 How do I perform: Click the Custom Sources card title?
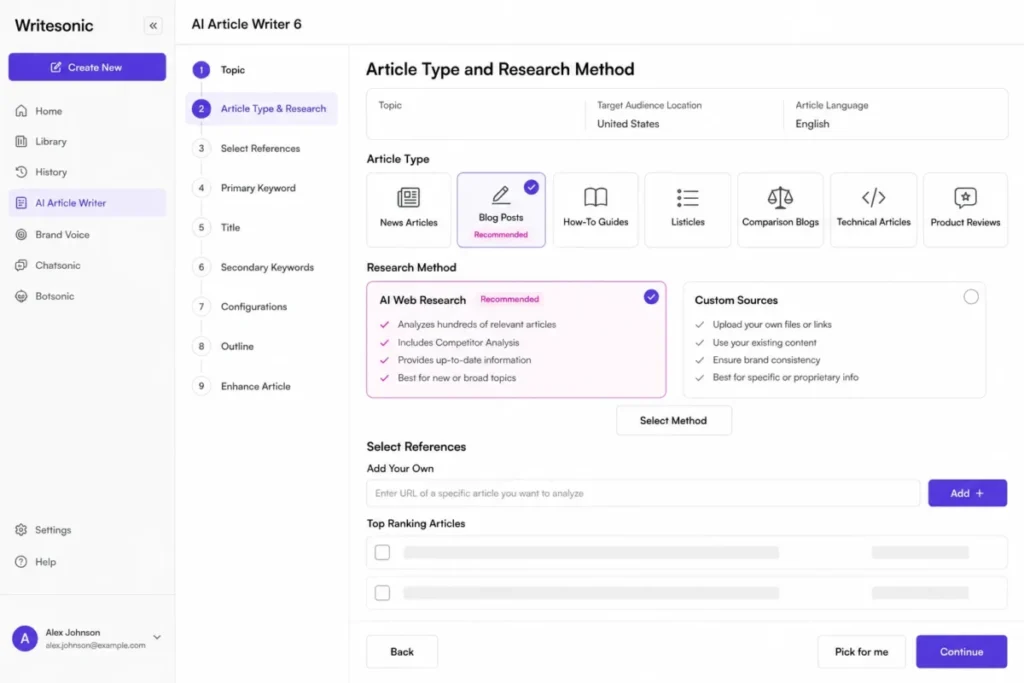point(736,300)
